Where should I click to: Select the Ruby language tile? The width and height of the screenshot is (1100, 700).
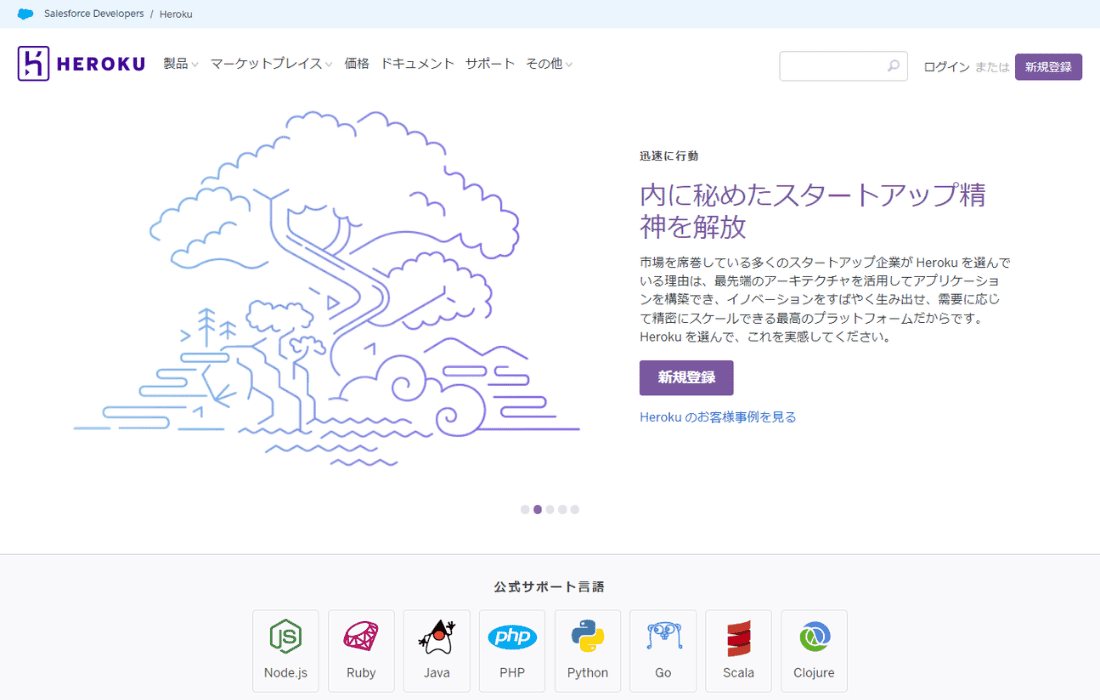click(361, 651)
